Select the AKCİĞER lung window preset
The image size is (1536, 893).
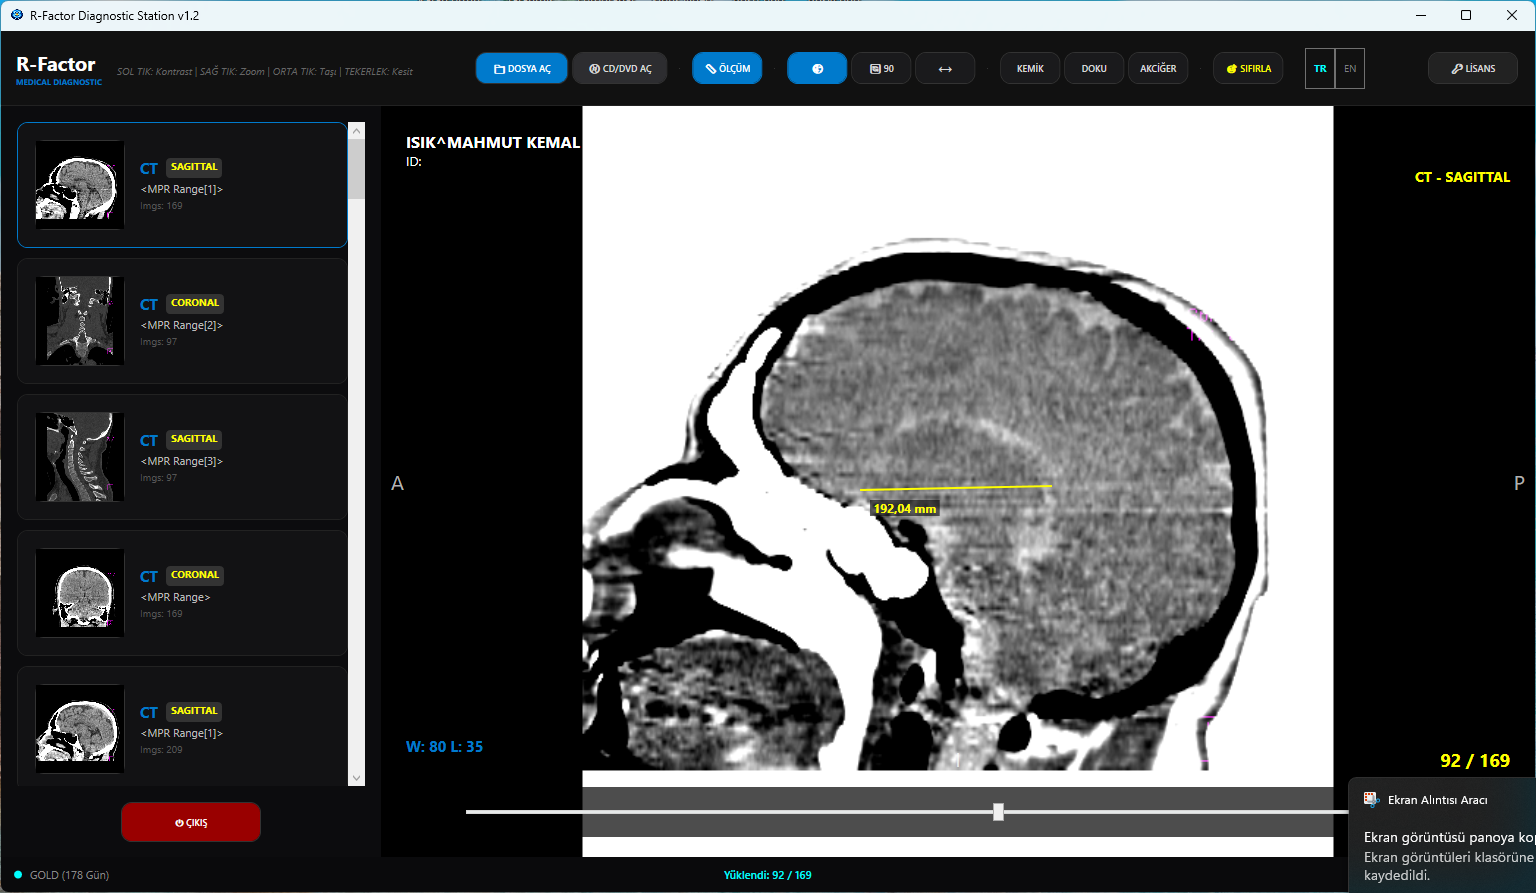click(x=1158, y=69)
